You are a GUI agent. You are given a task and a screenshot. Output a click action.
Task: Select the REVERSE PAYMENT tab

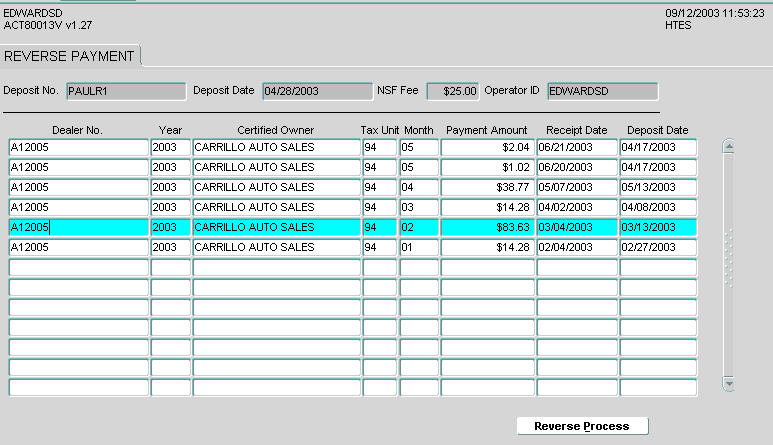coord(71,56)
